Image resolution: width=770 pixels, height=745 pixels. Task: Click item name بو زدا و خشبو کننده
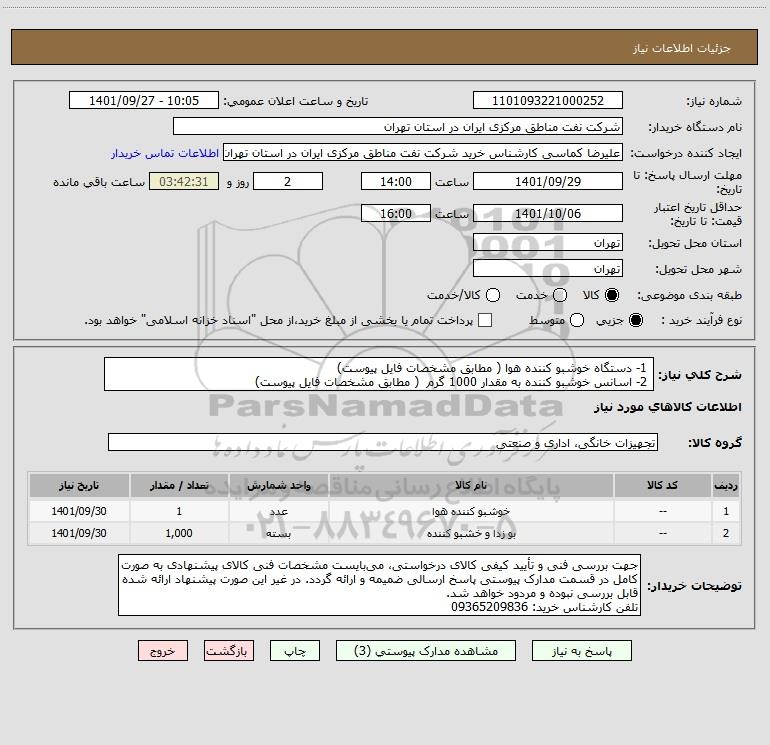coord(471,533)
